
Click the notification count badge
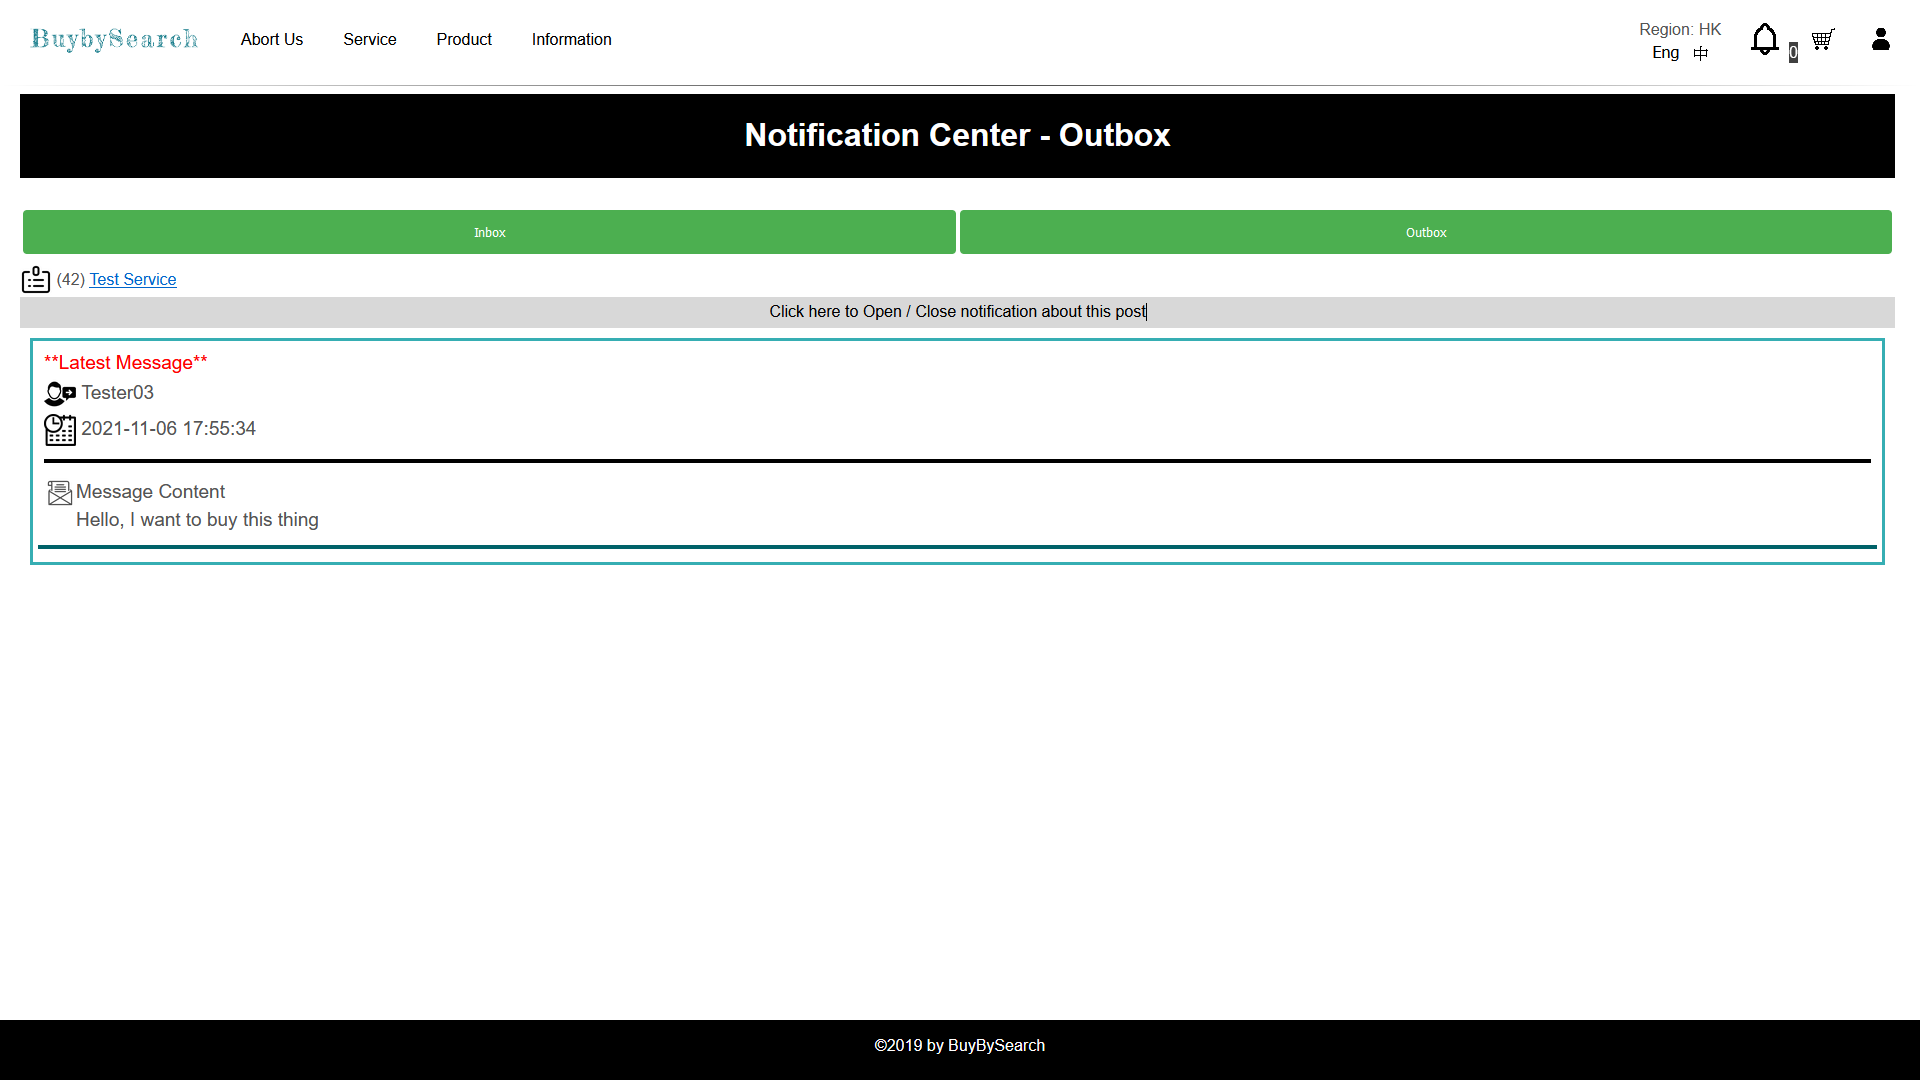pos(1793,53)
